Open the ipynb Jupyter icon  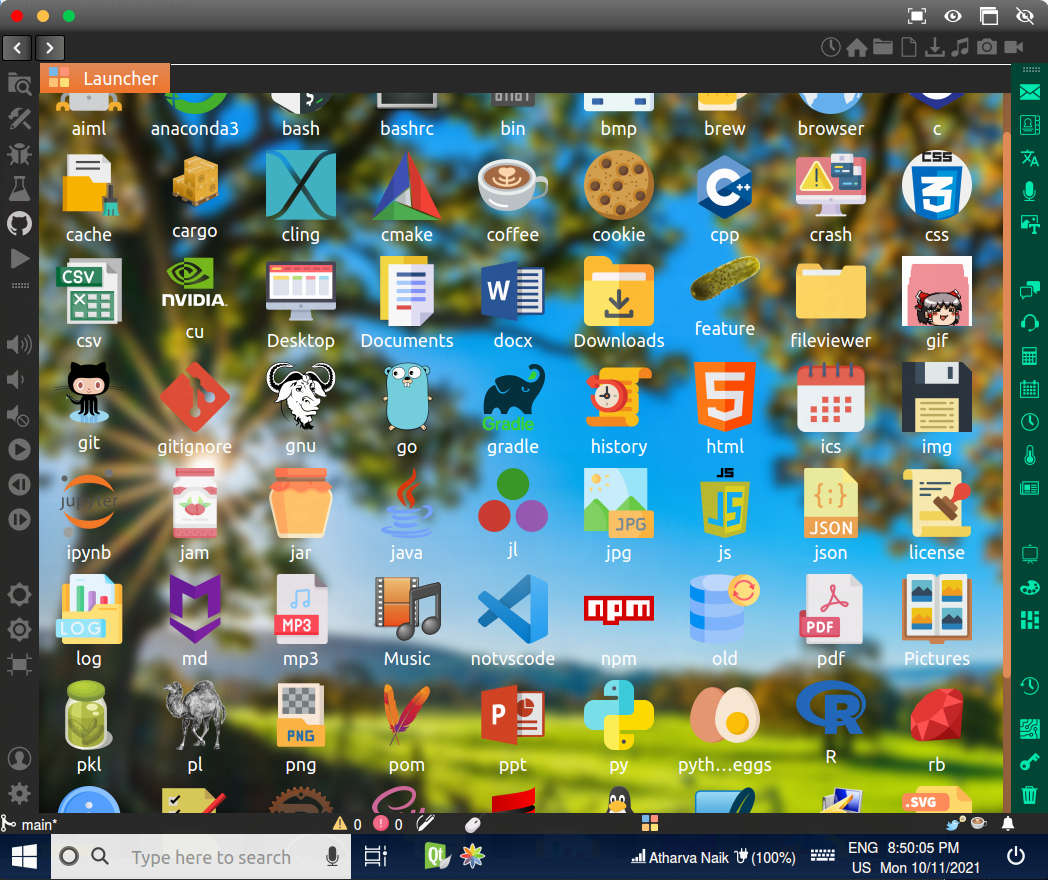point(89,503)
